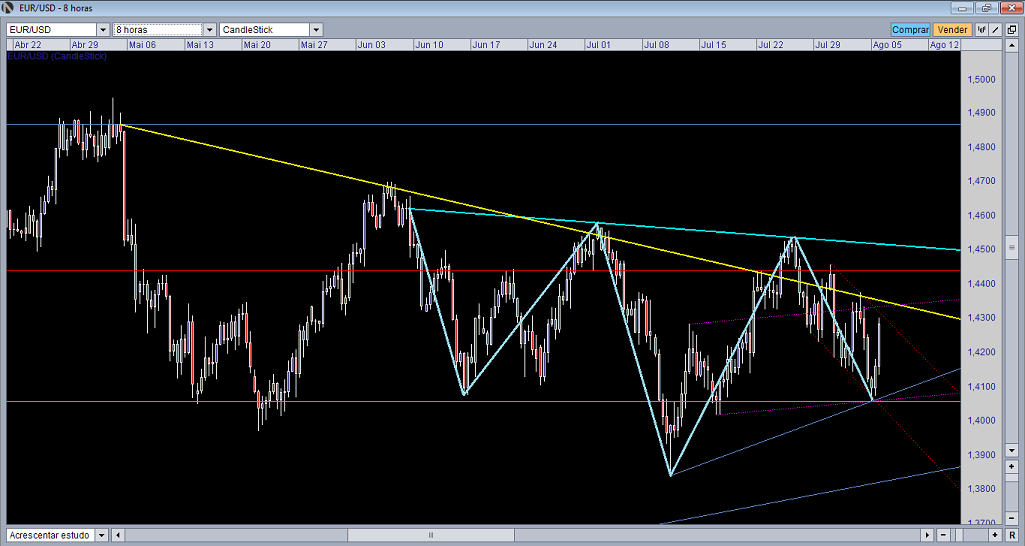Click the vertical zoom minus button
Image resolution: width=1025 pixels, height=546 pixels.
tap(1012, 518)
